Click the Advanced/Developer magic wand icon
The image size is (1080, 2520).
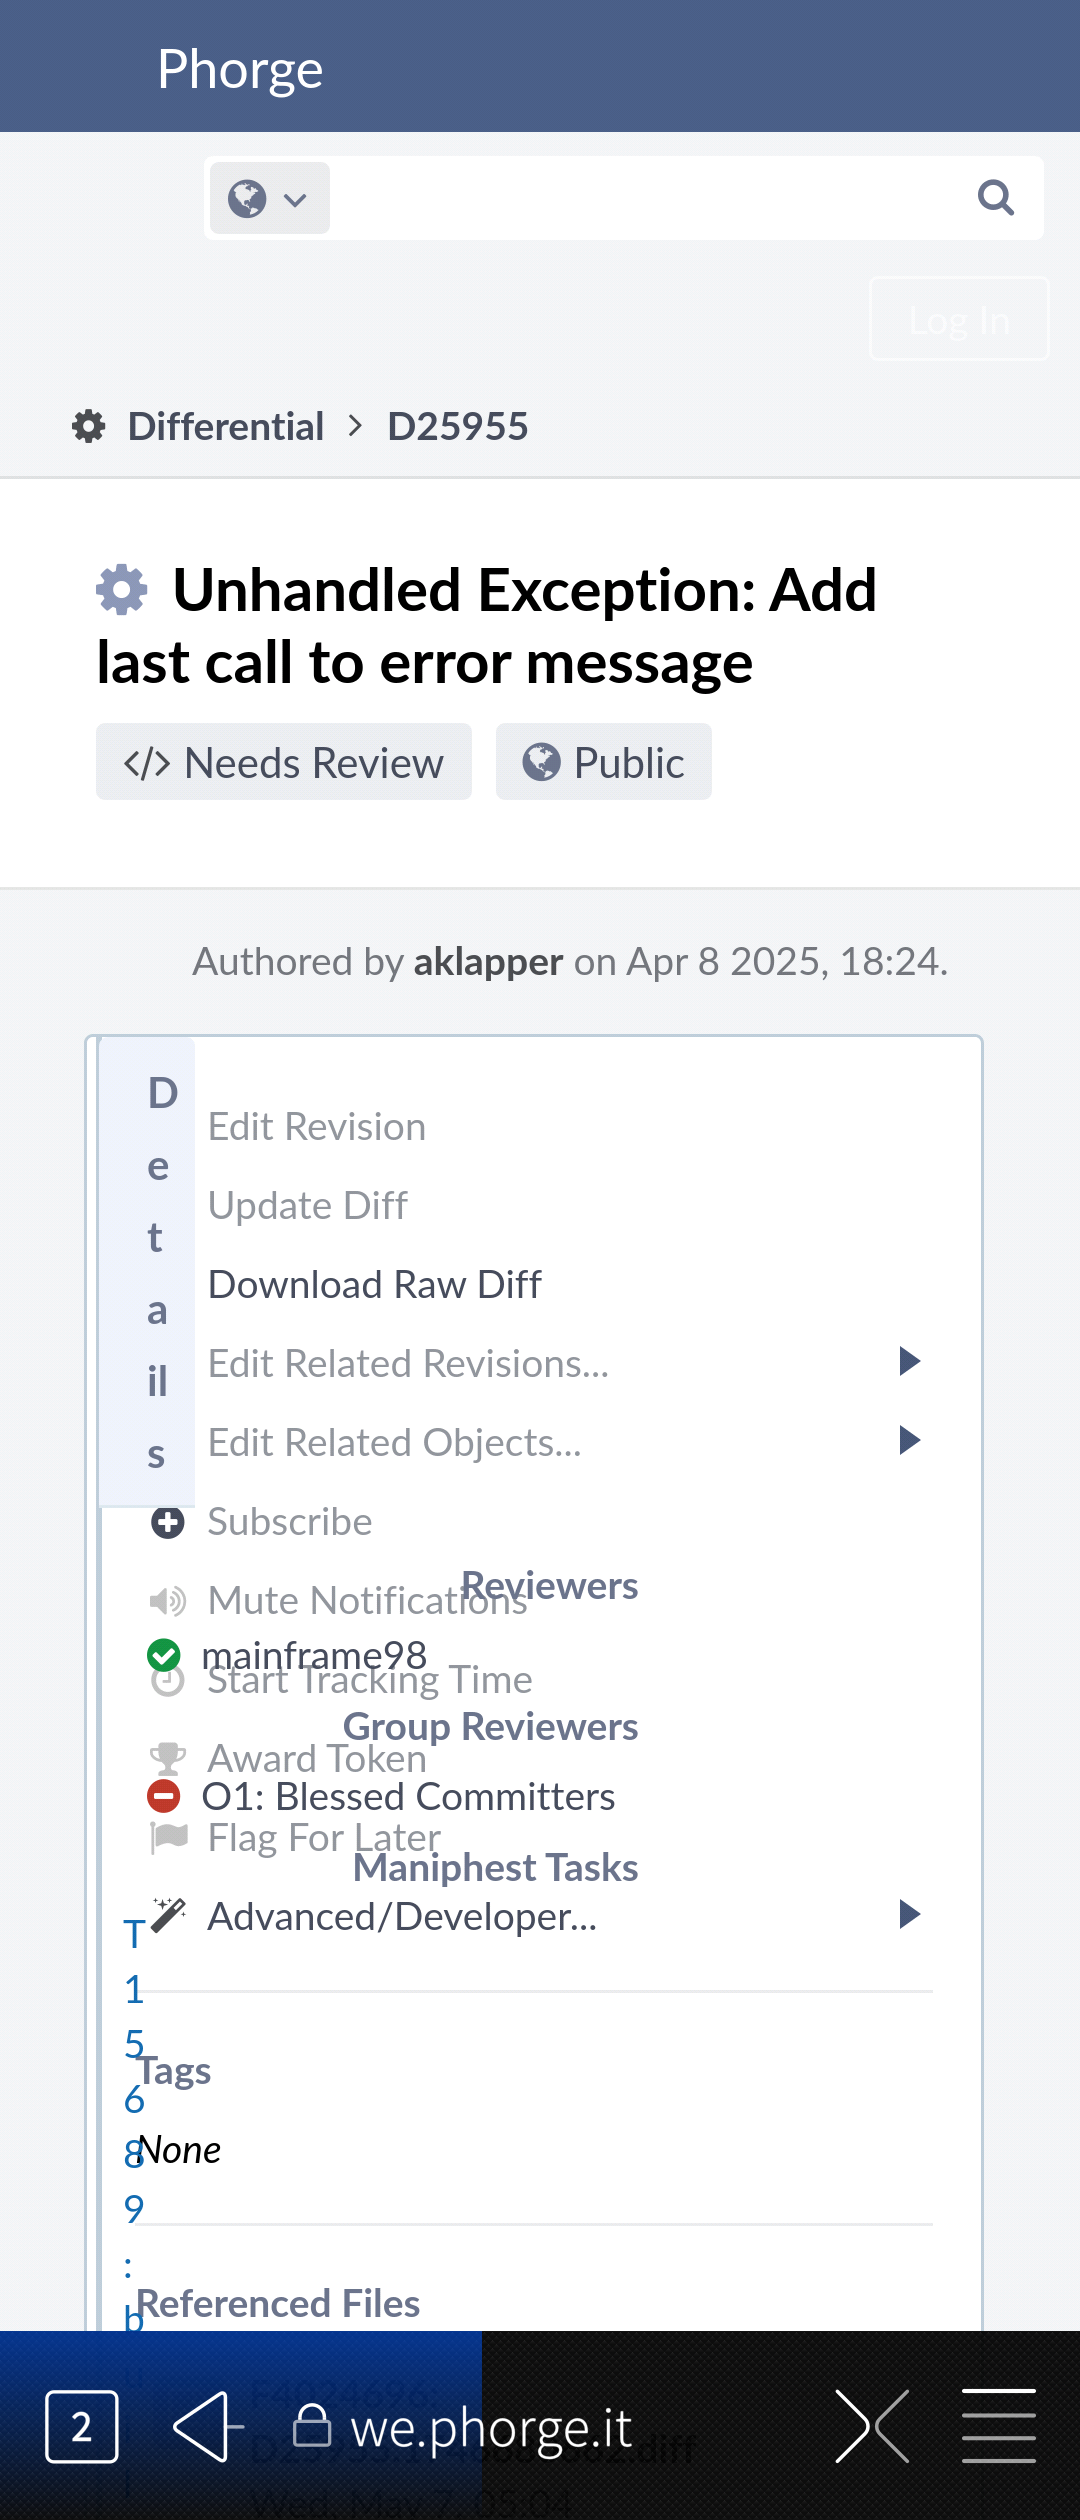point(168,1915)
